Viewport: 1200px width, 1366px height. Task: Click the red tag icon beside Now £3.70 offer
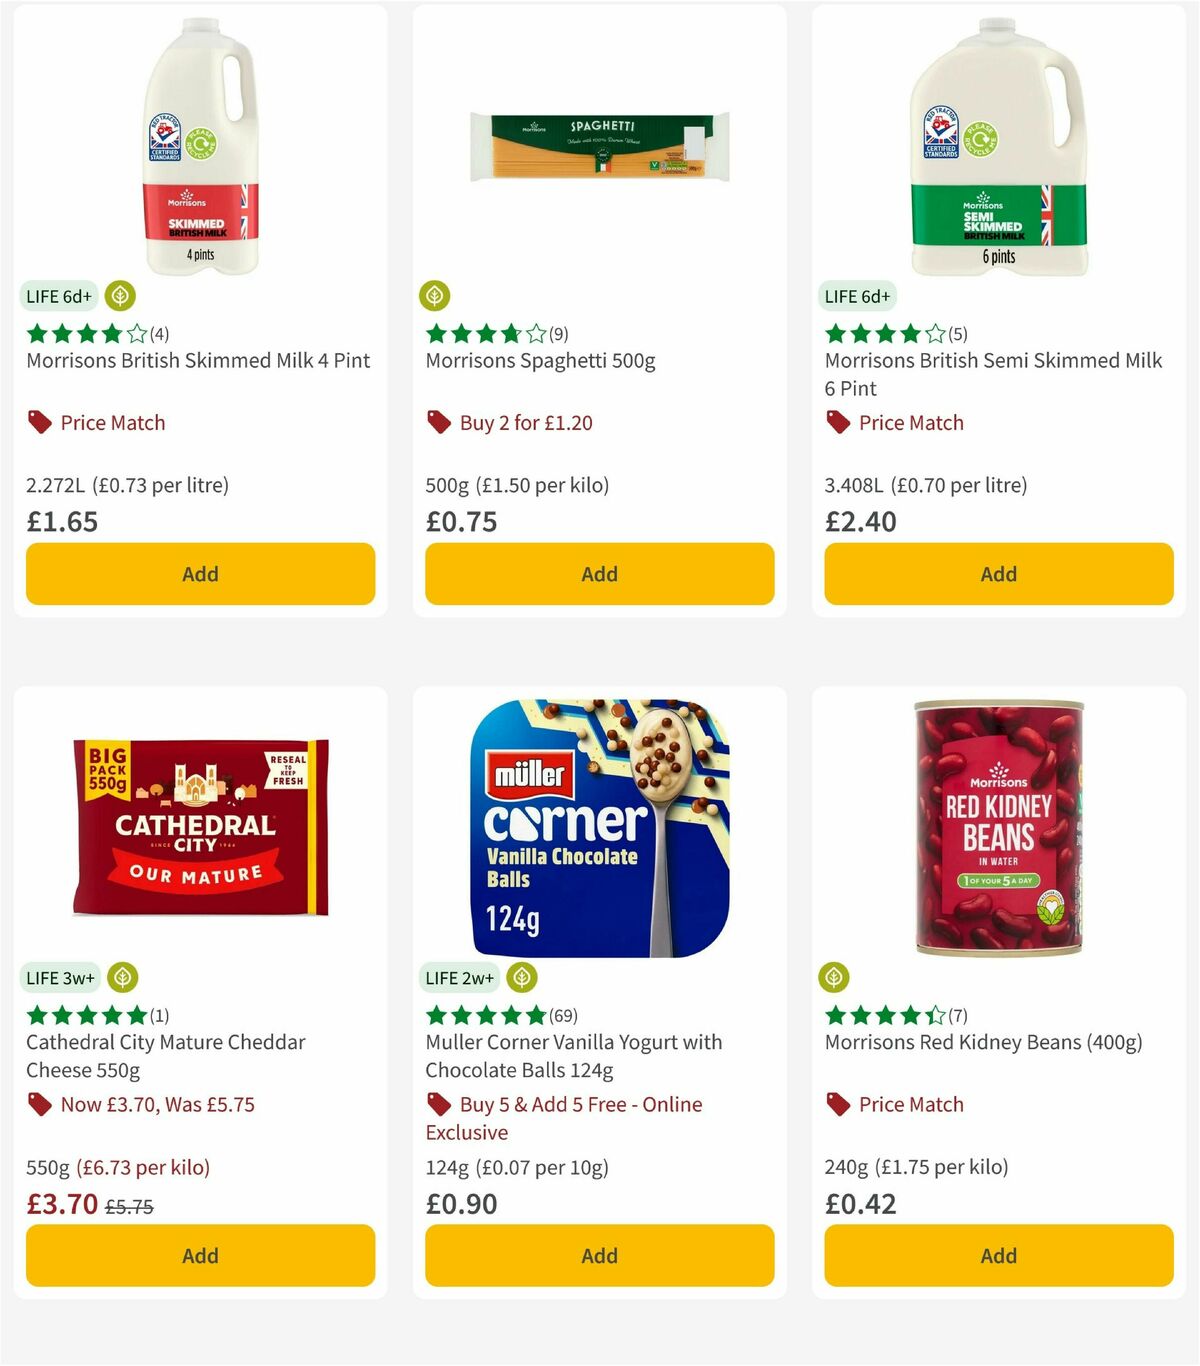[39, 1105]
